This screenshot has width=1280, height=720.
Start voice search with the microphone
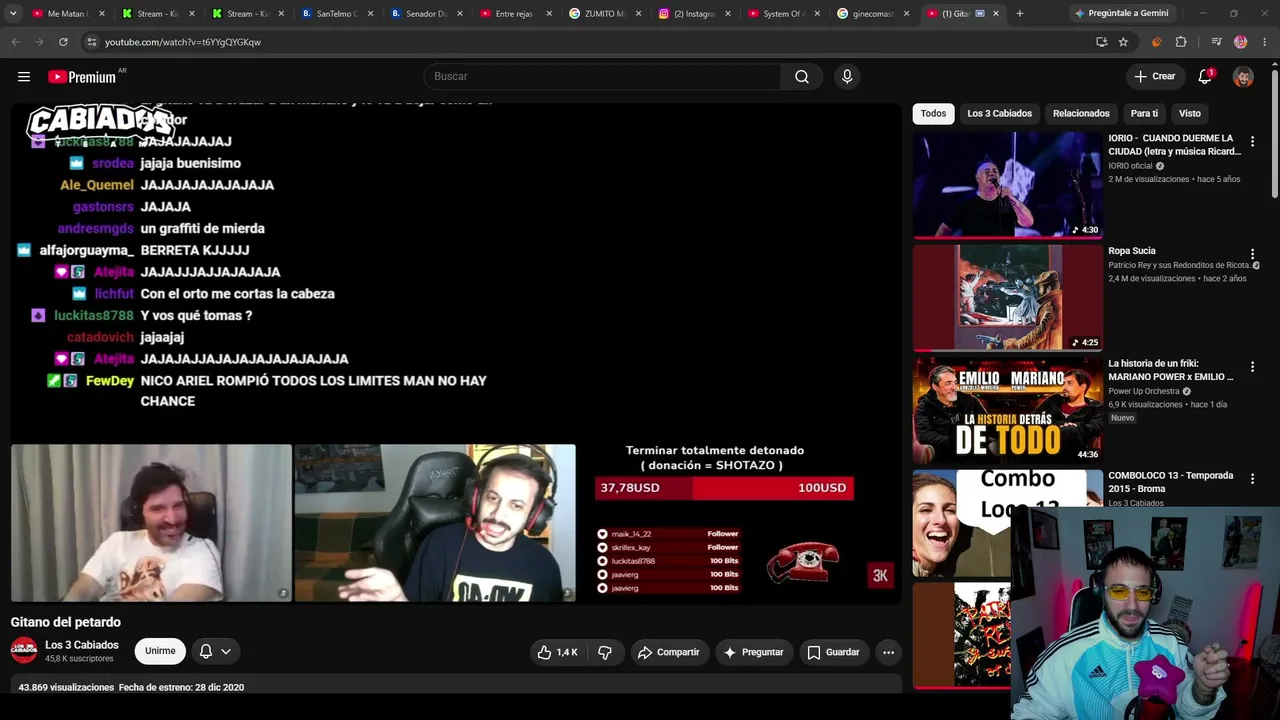pyautogui.click(x=847, y=77)
